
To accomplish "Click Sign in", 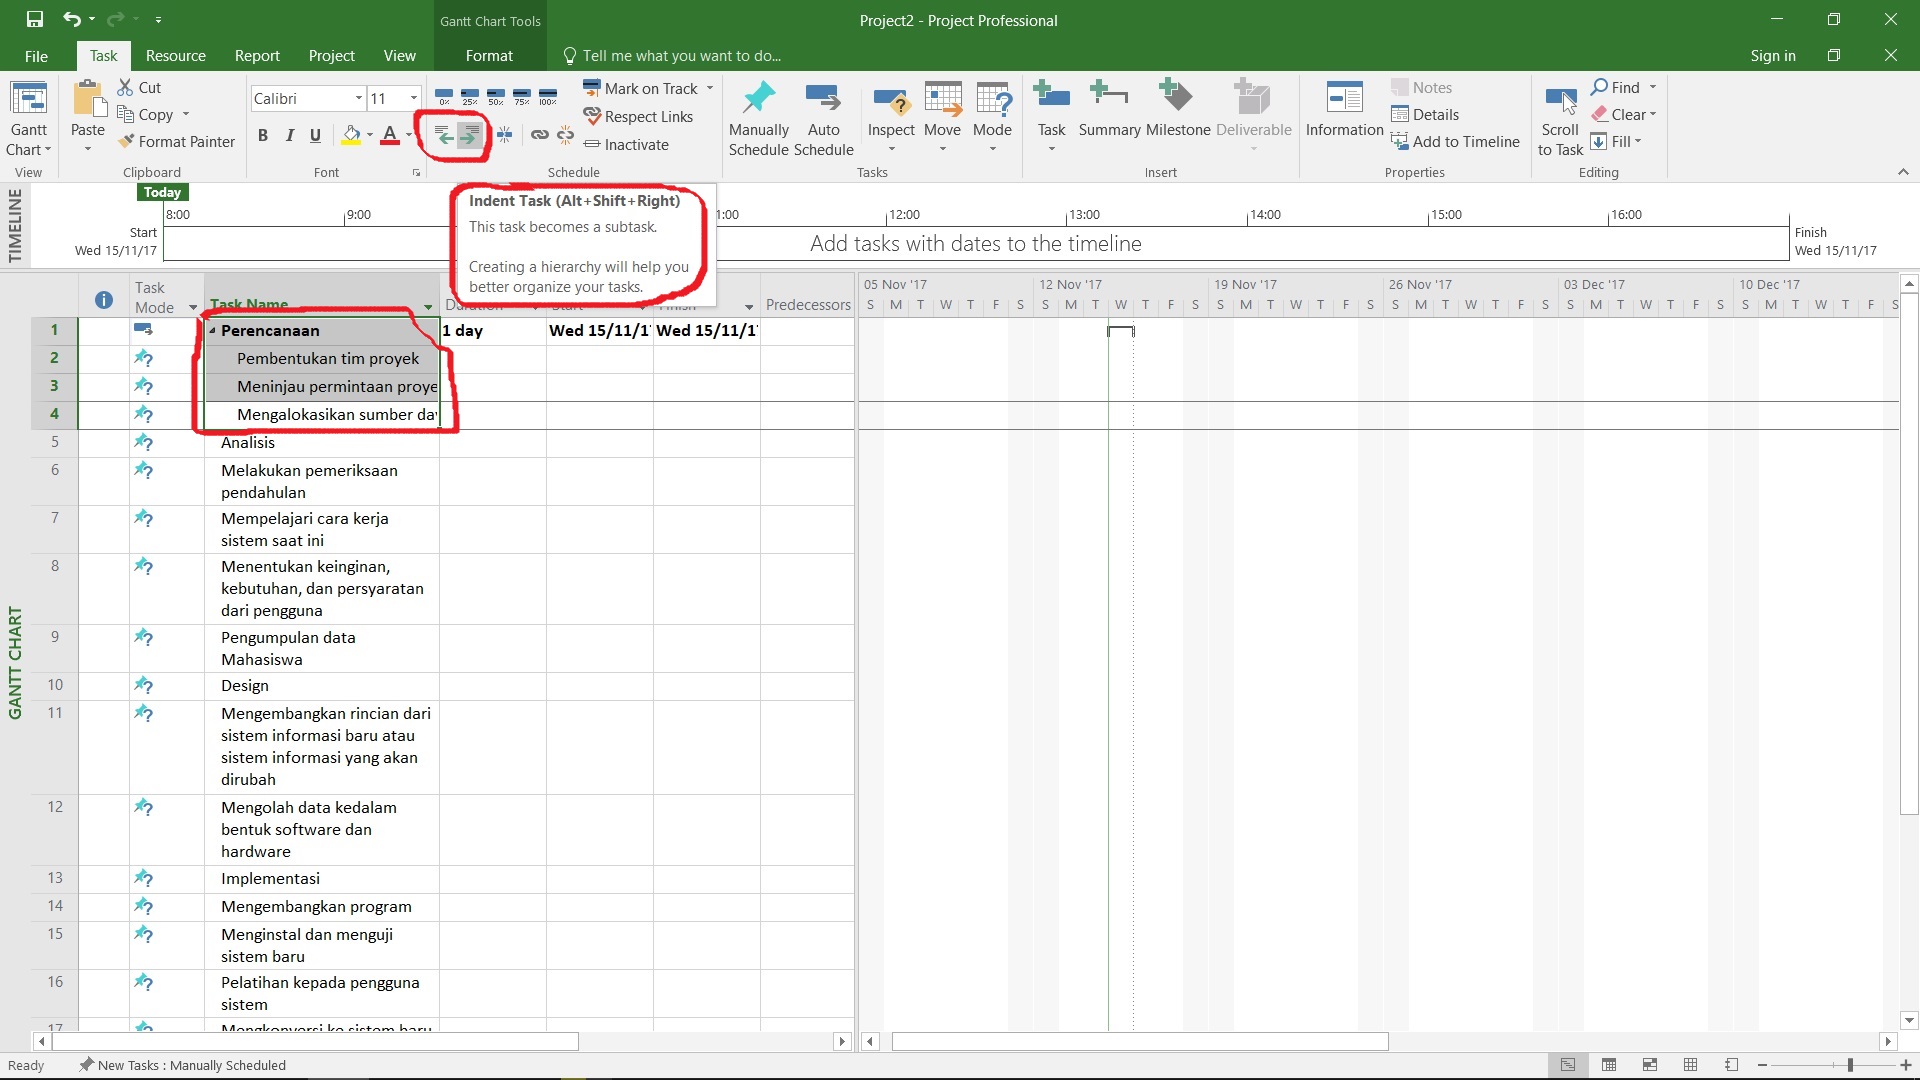I will click(1773, 56).
